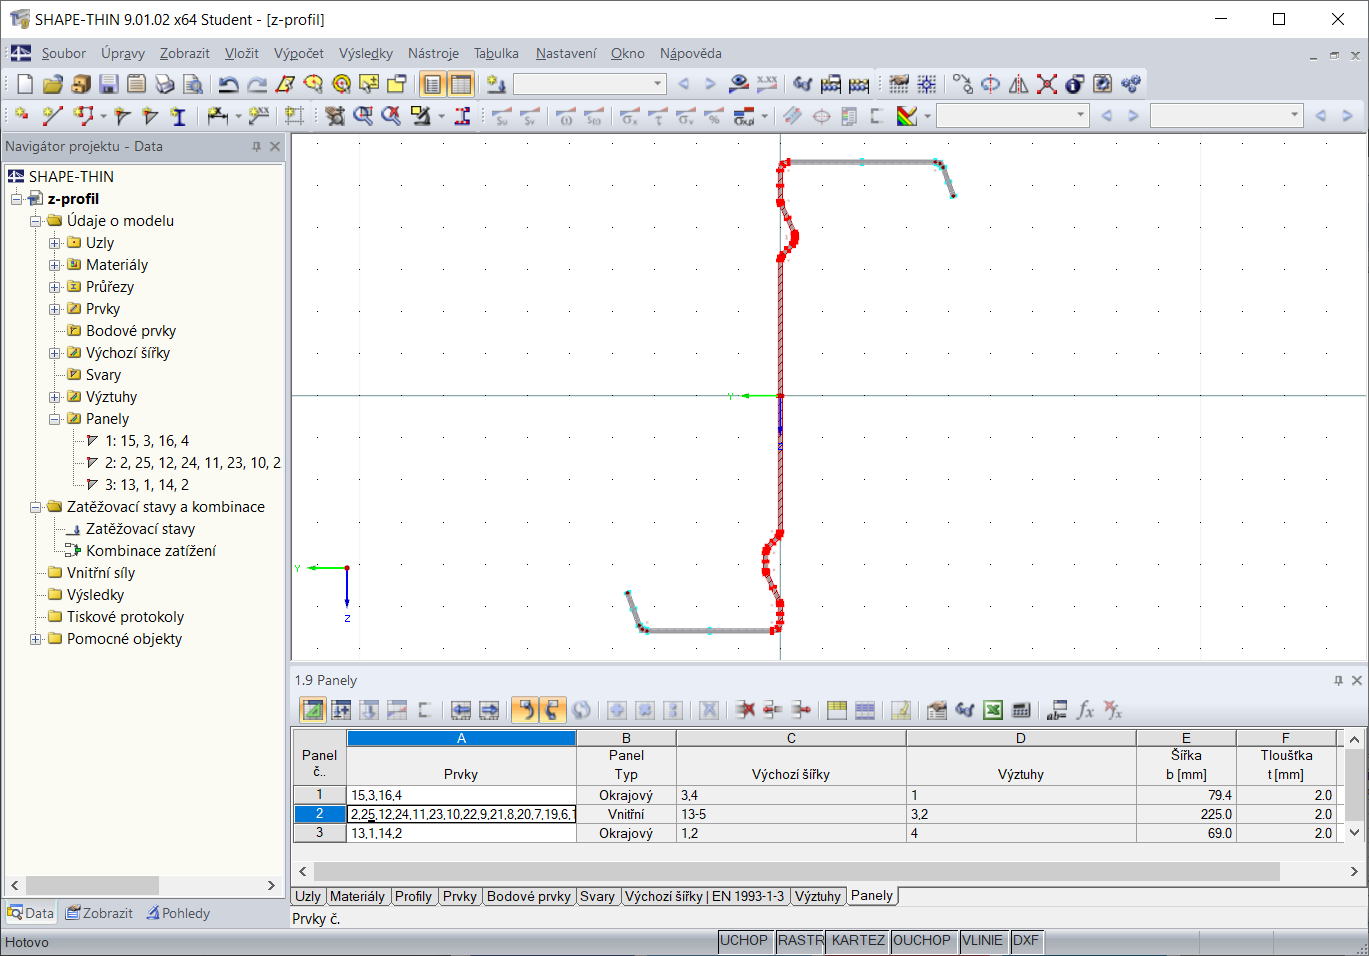1369x956 pixels.
Task: Click the table vertical scrollbar down arrow
Action: [1355, 832]
